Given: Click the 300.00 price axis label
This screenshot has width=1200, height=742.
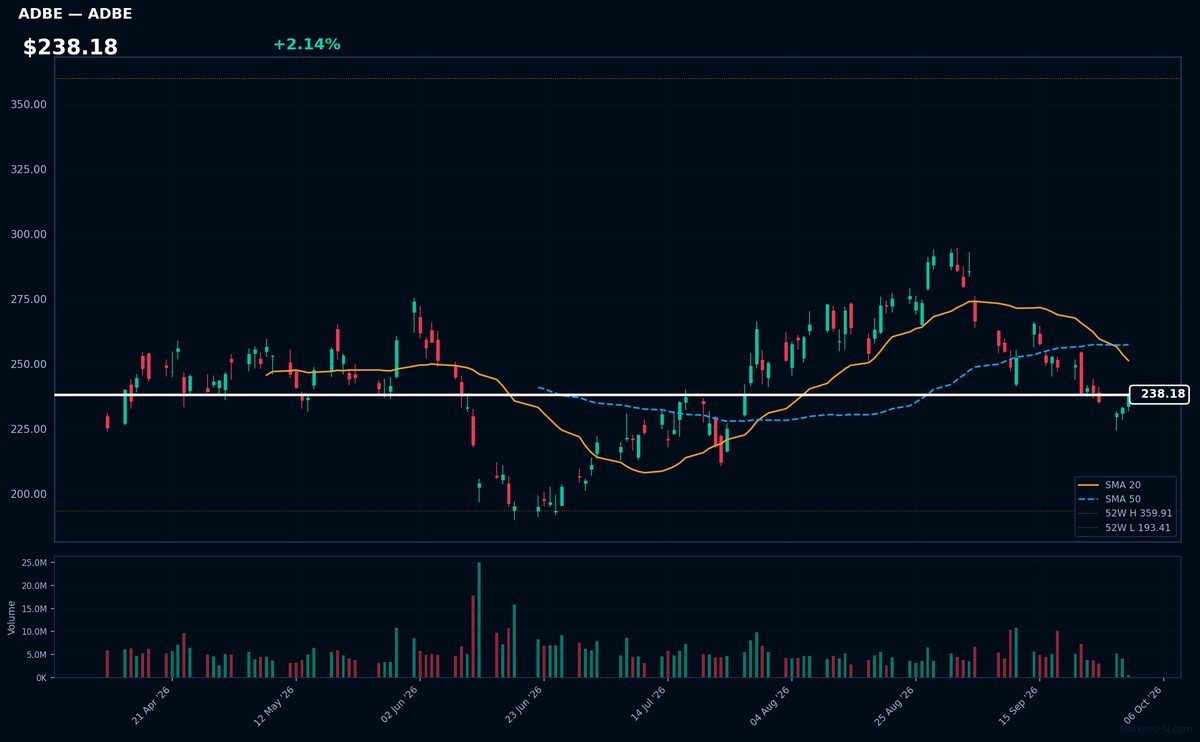Looking at the screenshot, I should click(28, 235).
